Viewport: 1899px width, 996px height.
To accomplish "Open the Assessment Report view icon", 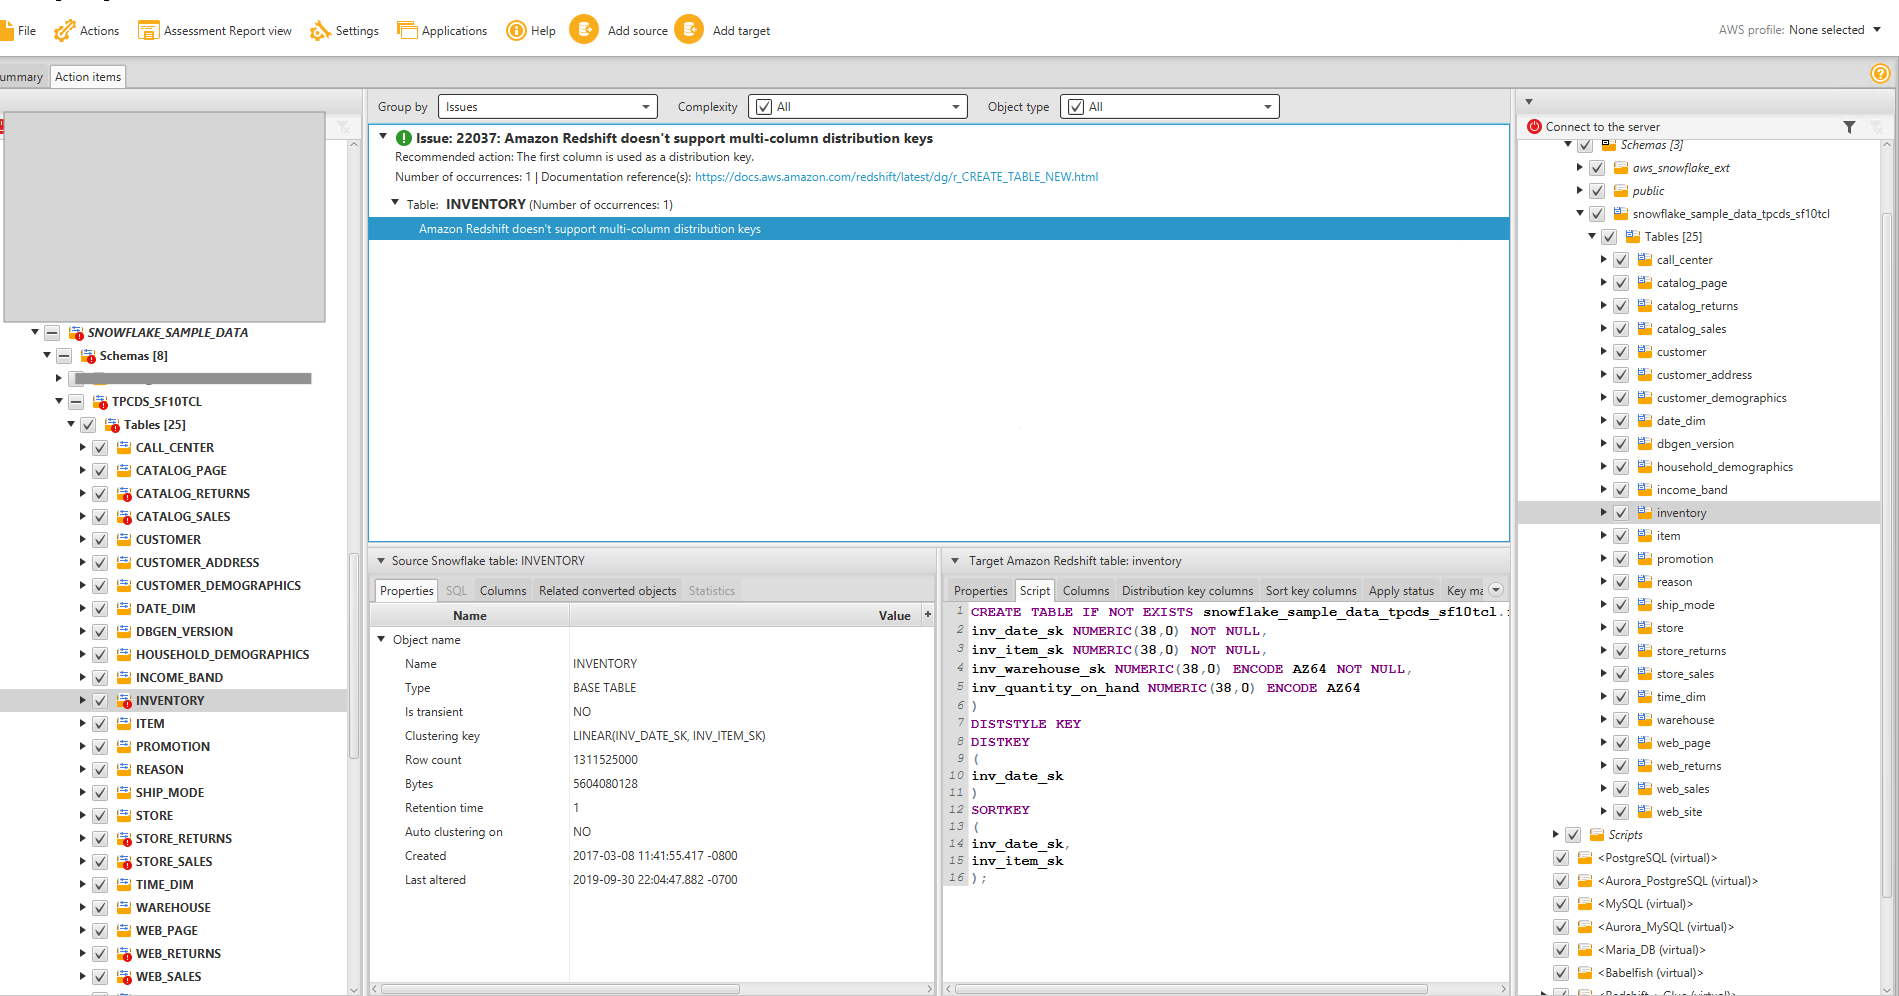I will click(148, 31).
